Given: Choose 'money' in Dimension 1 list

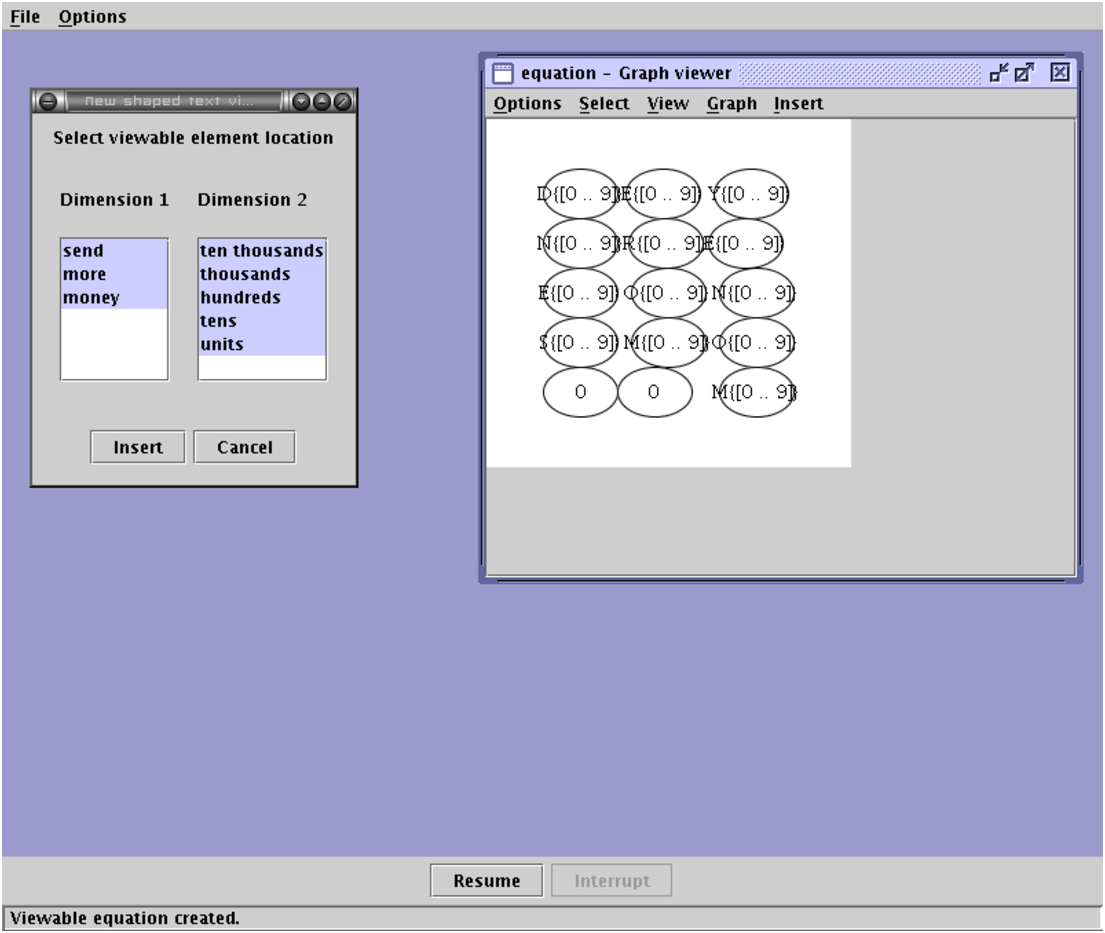Looking at the screenshot, I should (91, 298).
